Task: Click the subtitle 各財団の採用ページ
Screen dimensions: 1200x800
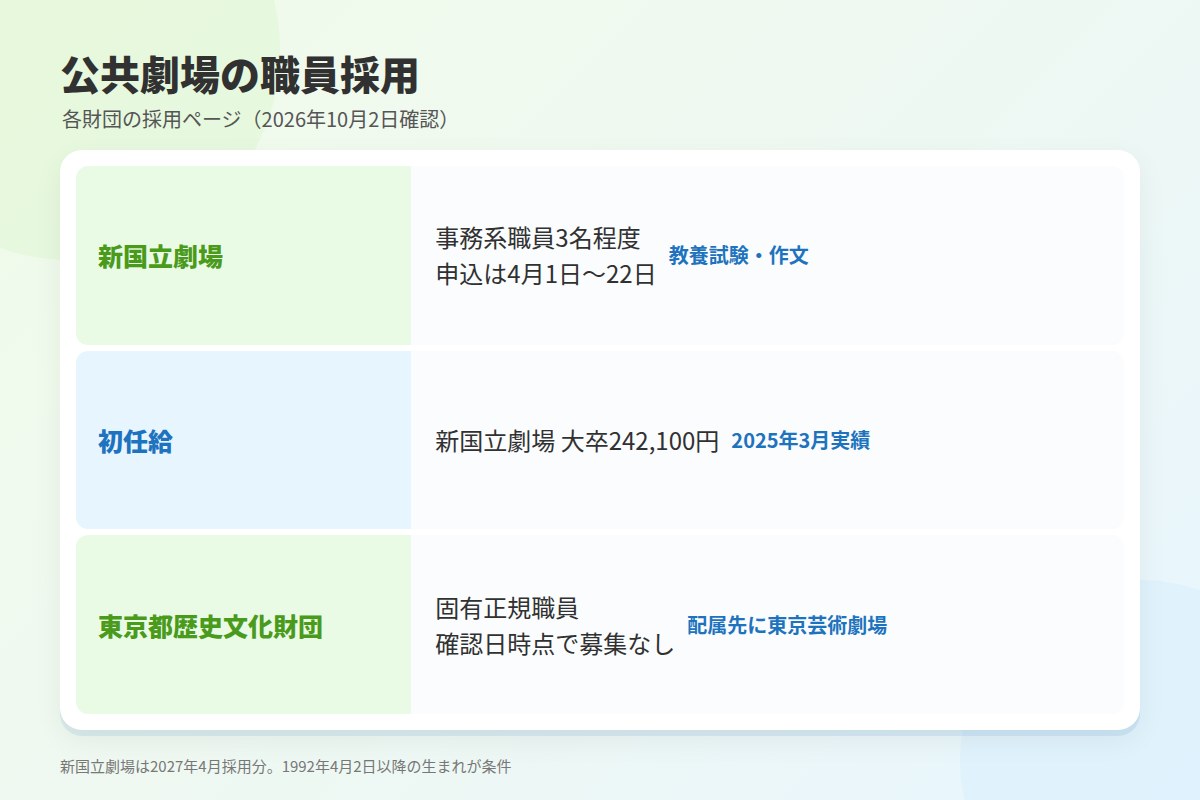Action: (151, 120)
